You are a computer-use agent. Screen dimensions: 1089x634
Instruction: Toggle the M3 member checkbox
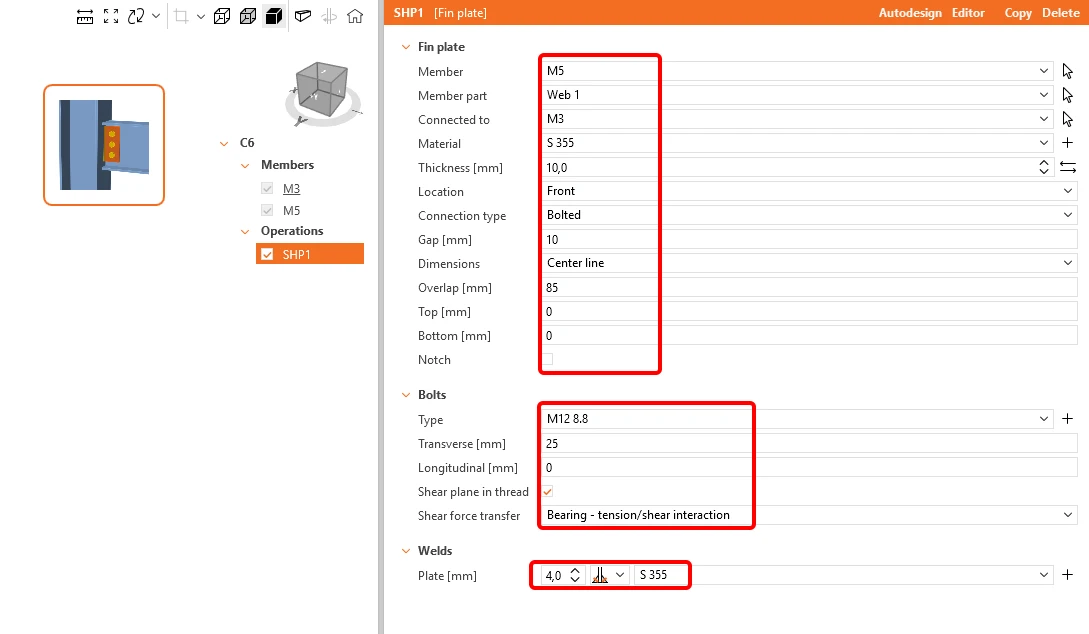pyautogui.click(x=267, y=188)
